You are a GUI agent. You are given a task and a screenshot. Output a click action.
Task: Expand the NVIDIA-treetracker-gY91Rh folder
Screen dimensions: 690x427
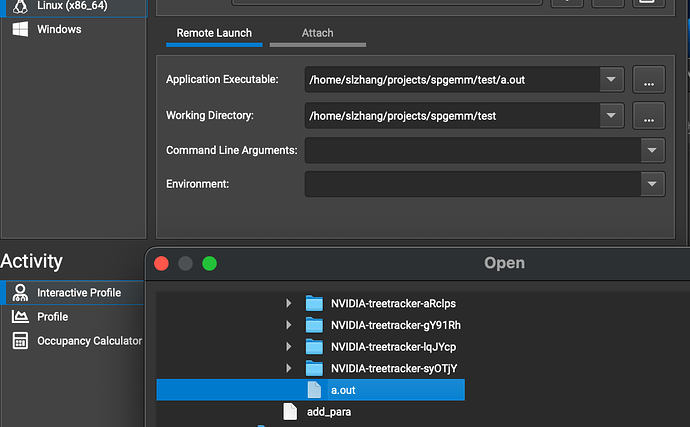(x=288, y=325)
